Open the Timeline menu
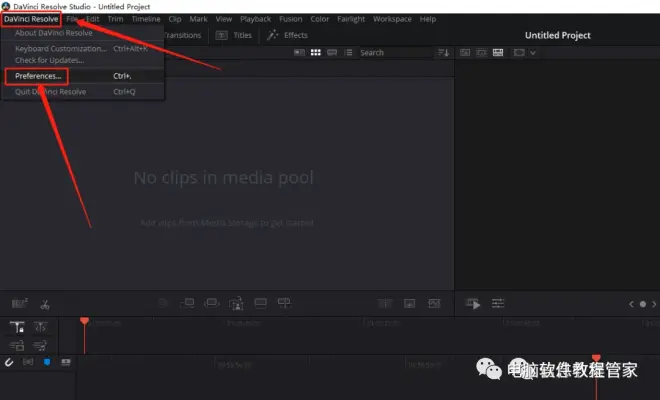 pyautogui.click(x=146, y=19)
